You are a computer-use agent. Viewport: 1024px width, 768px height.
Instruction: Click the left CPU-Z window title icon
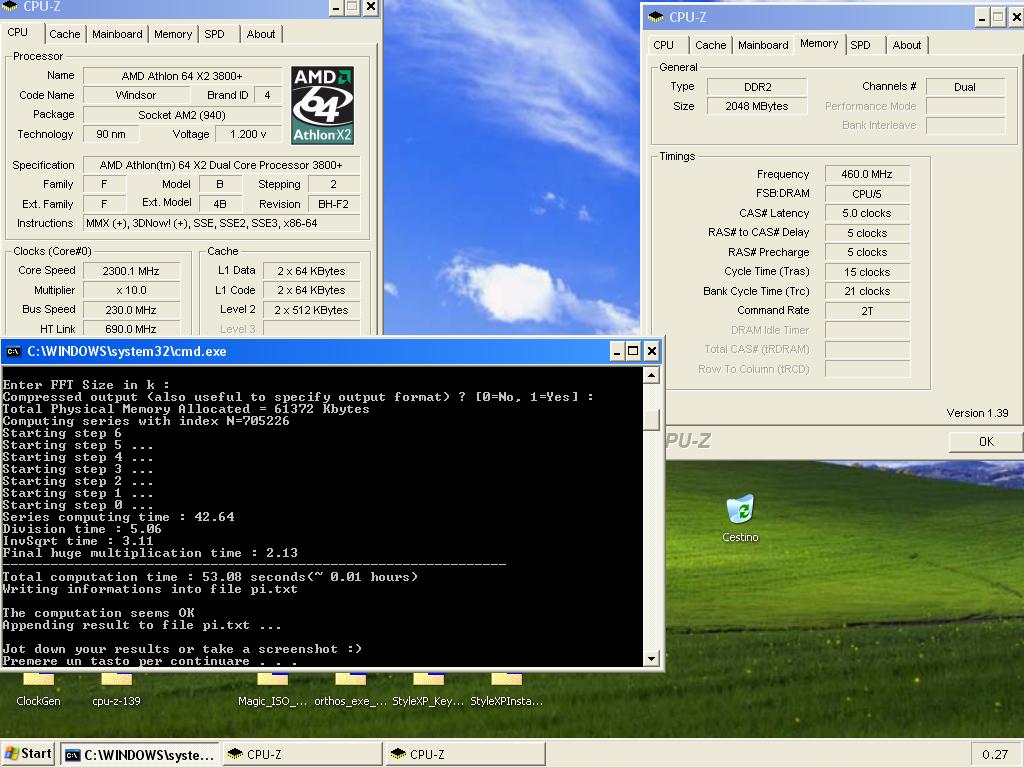coord(9,6)
